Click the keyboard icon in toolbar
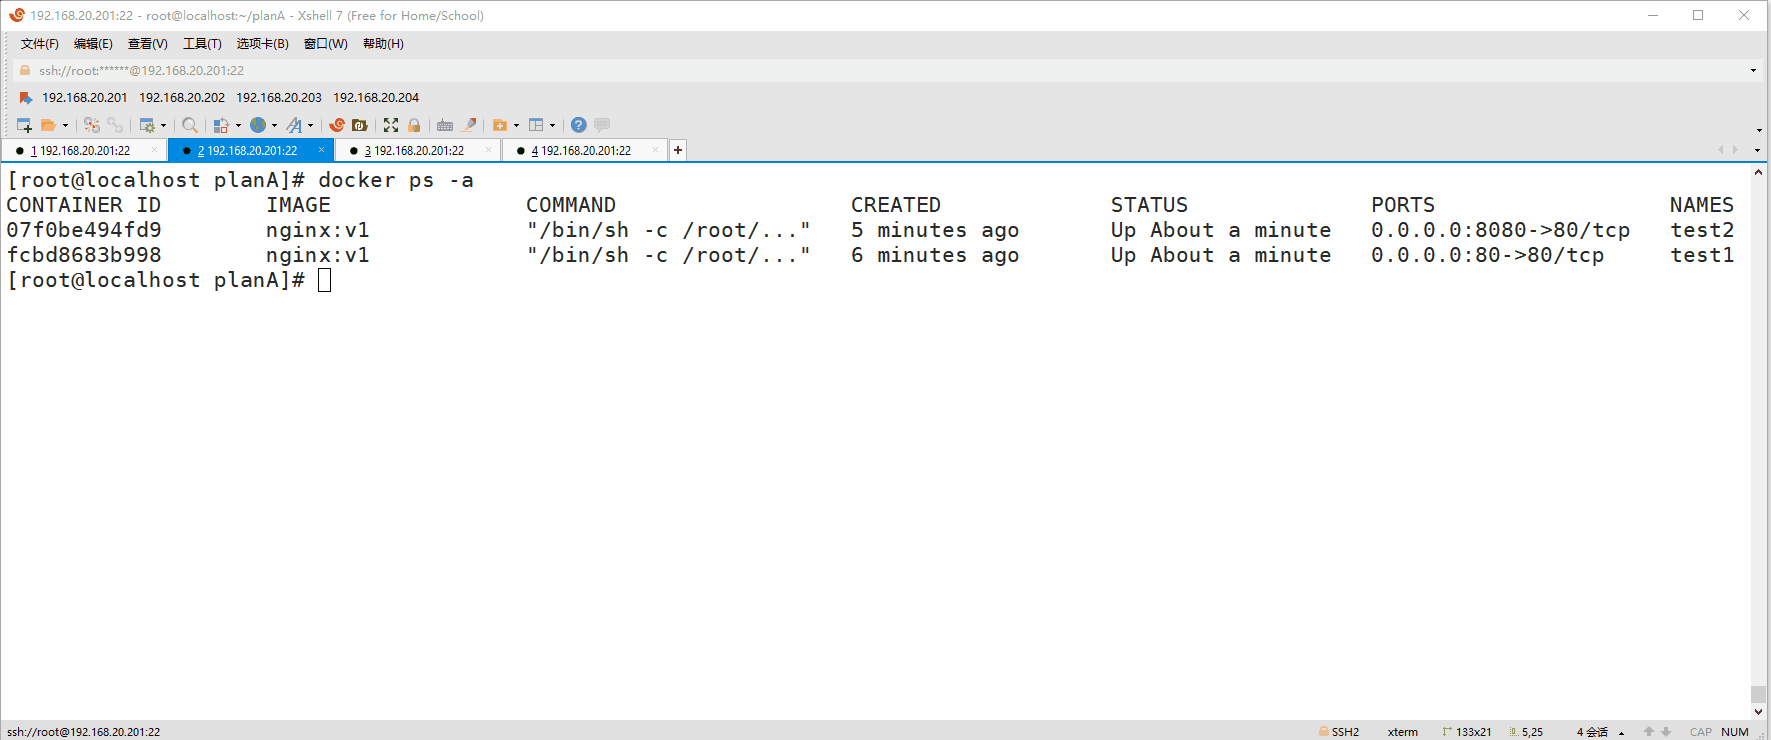 click(x=445, y=125)
